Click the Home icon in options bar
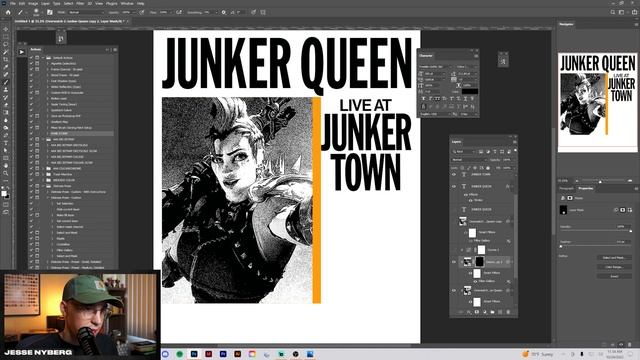 (8, 12)
